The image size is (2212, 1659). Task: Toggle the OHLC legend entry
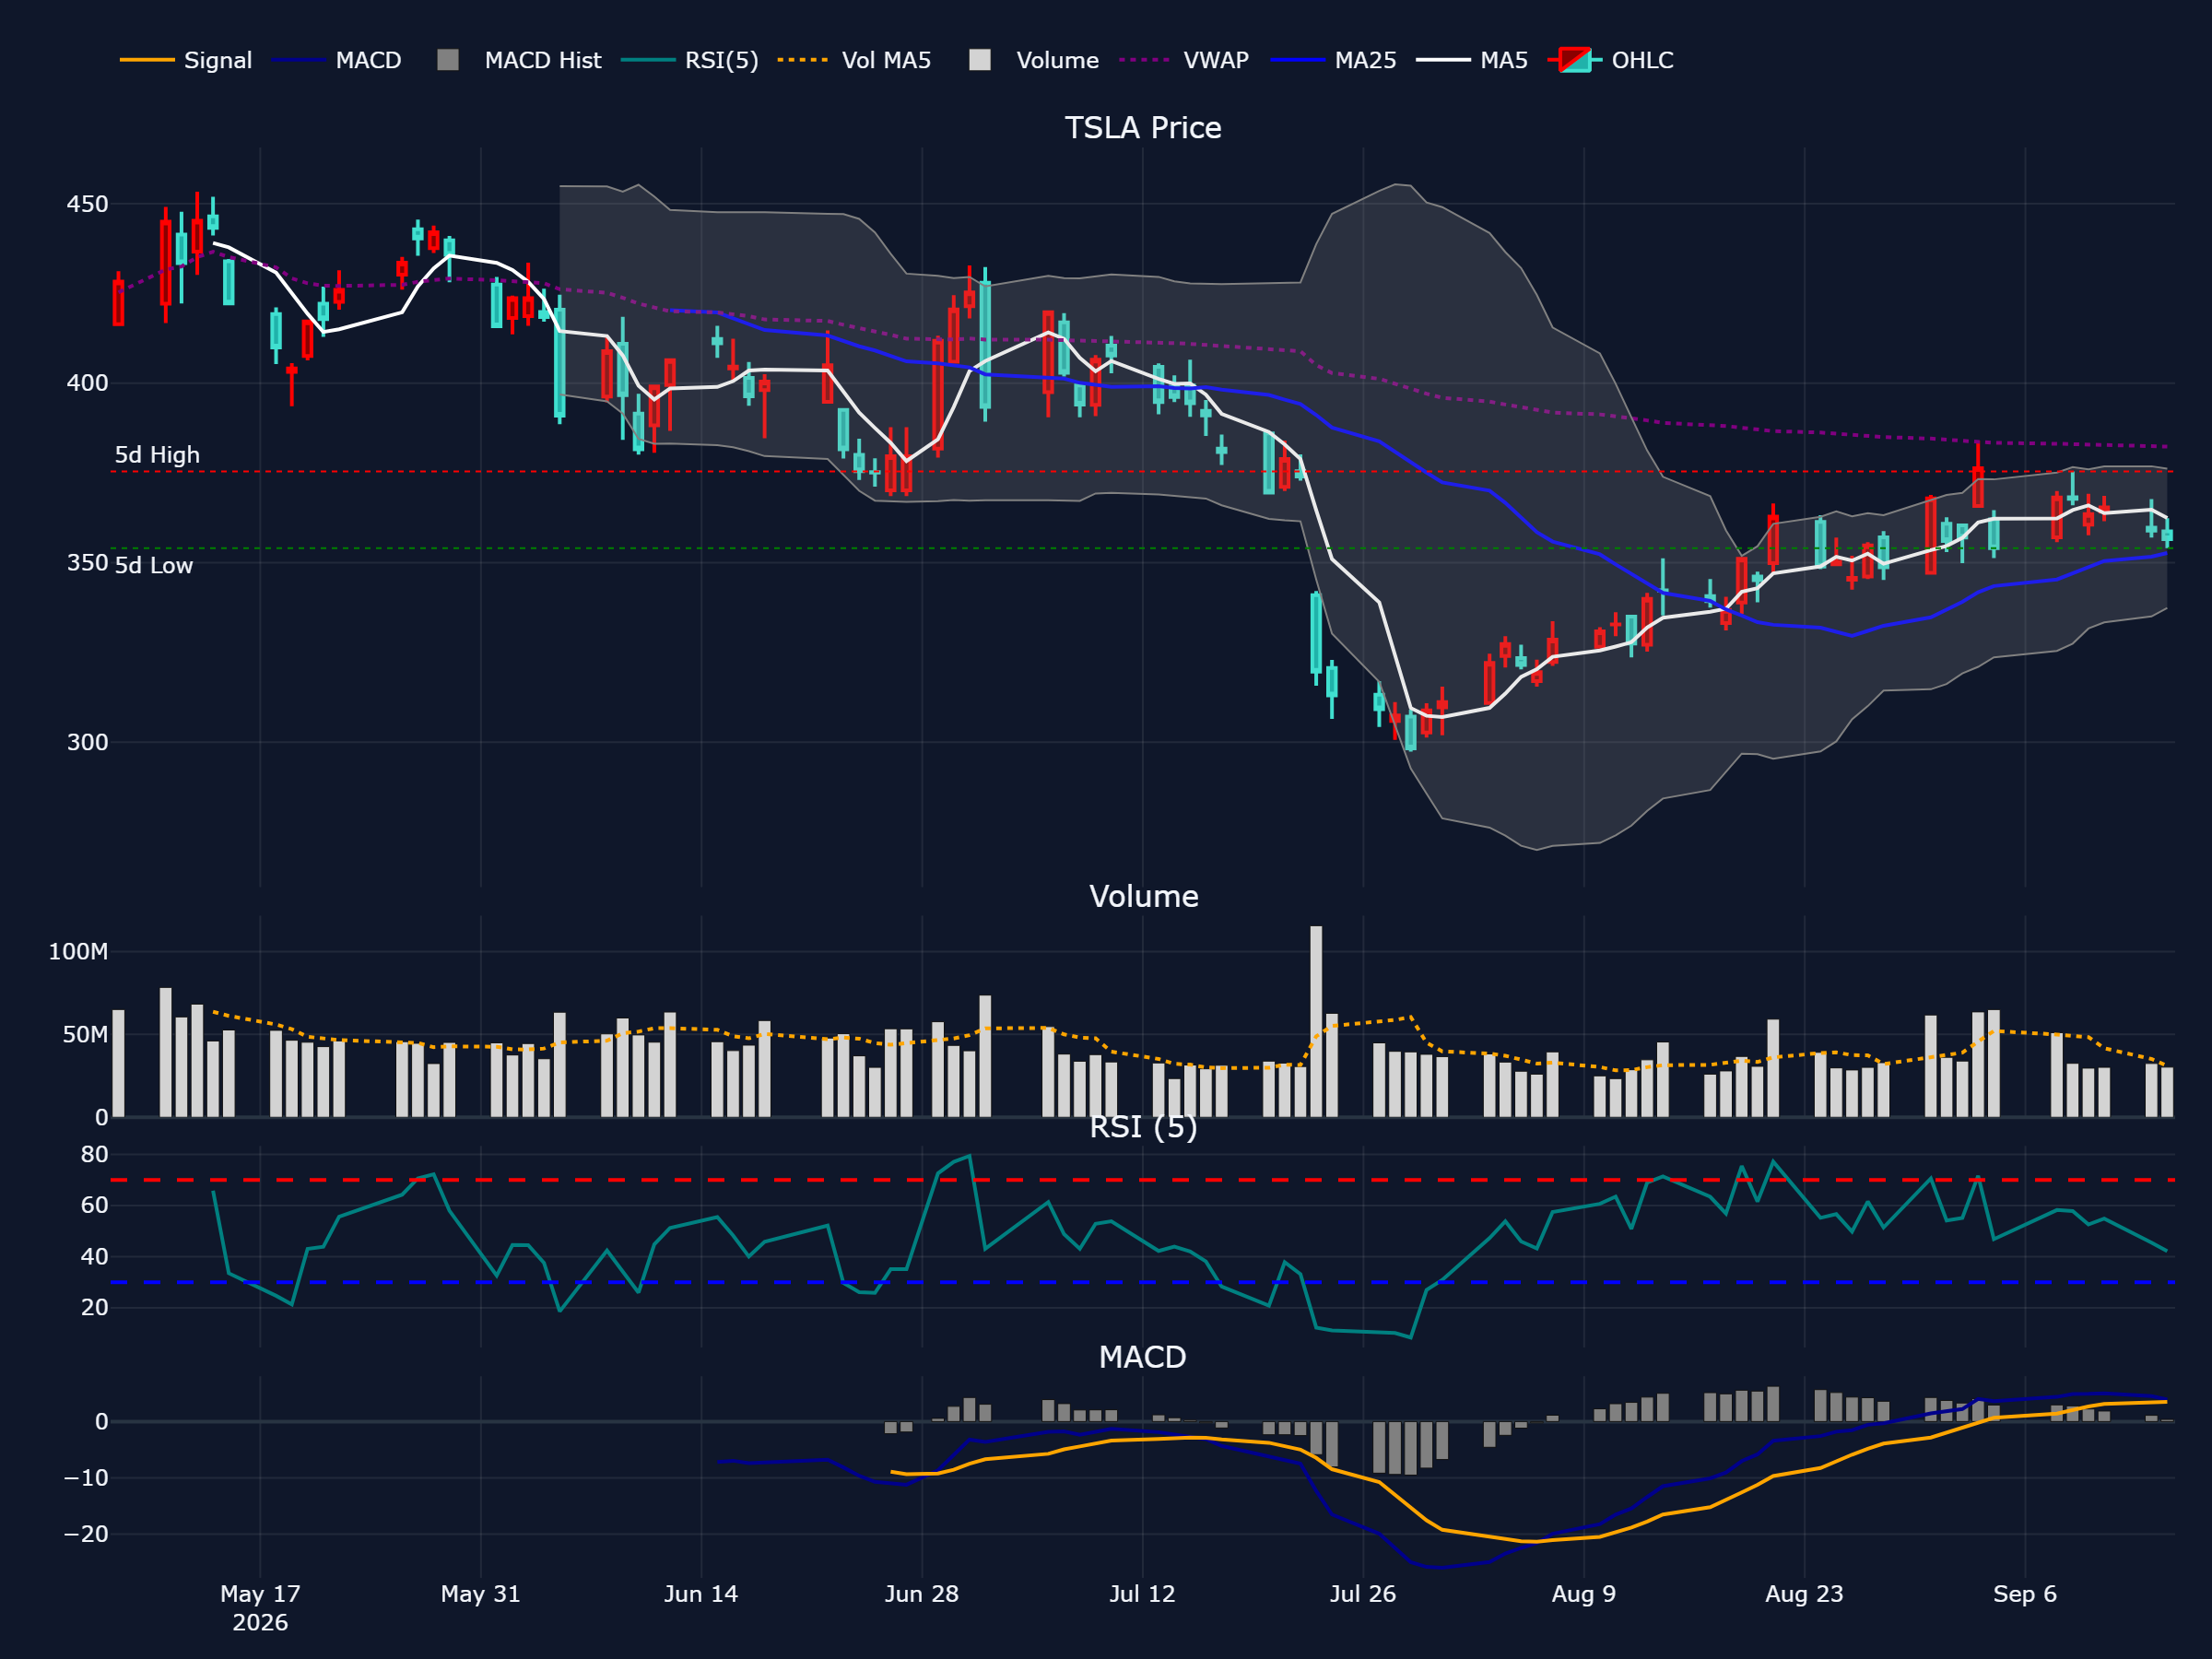pyautogui.click(x=1610, y=60)
